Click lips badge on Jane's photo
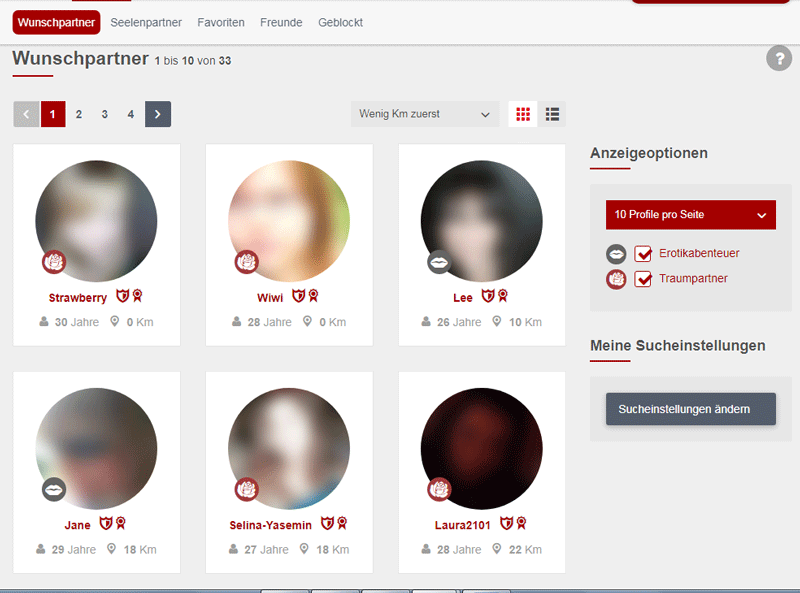 coord(54,490)
